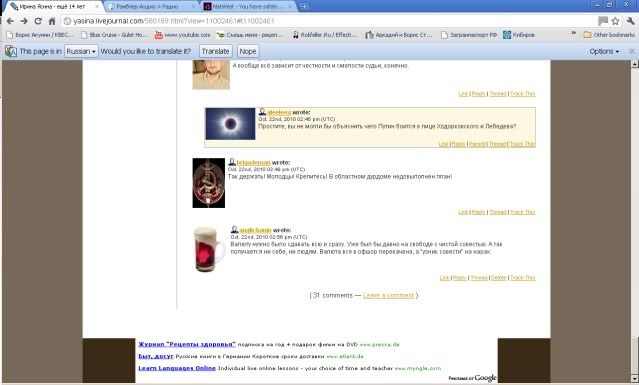
Task: Go to the browser home page icon
Action: pyautogui.click(x=52, y=21)
